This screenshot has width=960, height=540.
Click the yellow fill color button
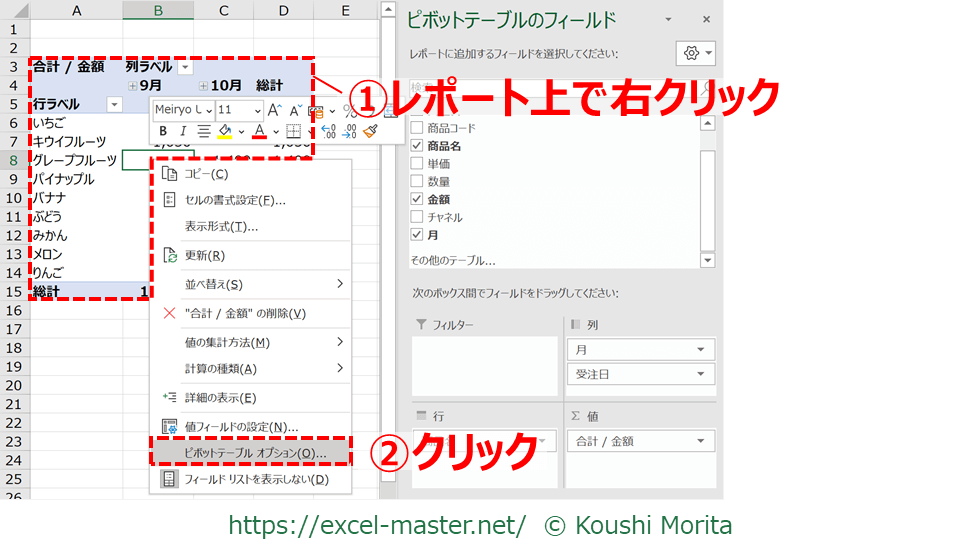pyautogui.click(x=226, y=131)
